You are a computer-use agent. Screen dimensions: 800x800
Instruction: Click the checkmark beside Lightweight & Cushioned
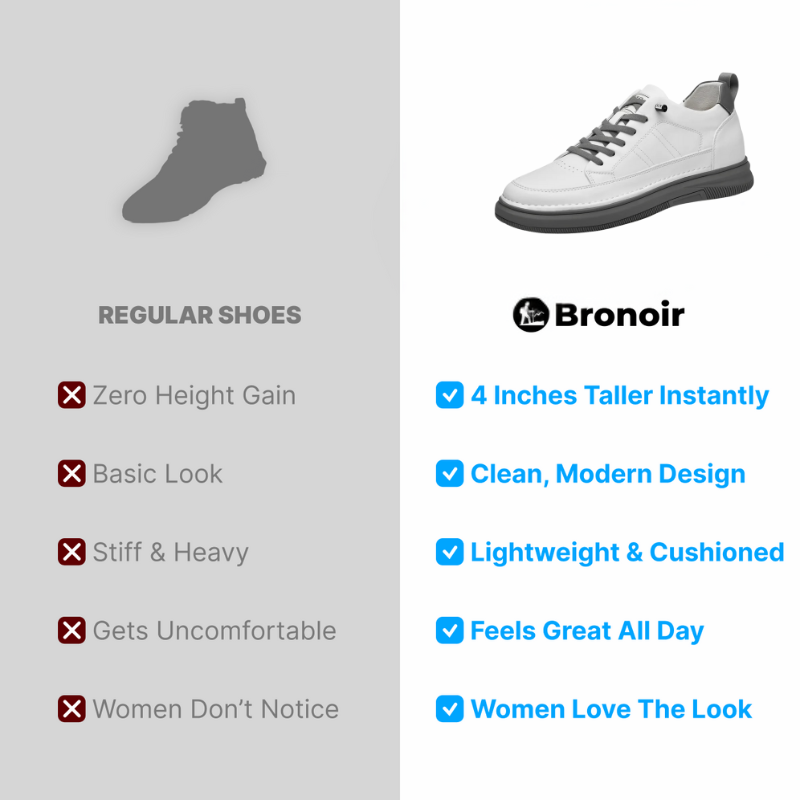pyautogui.click(x=449, y=552)
